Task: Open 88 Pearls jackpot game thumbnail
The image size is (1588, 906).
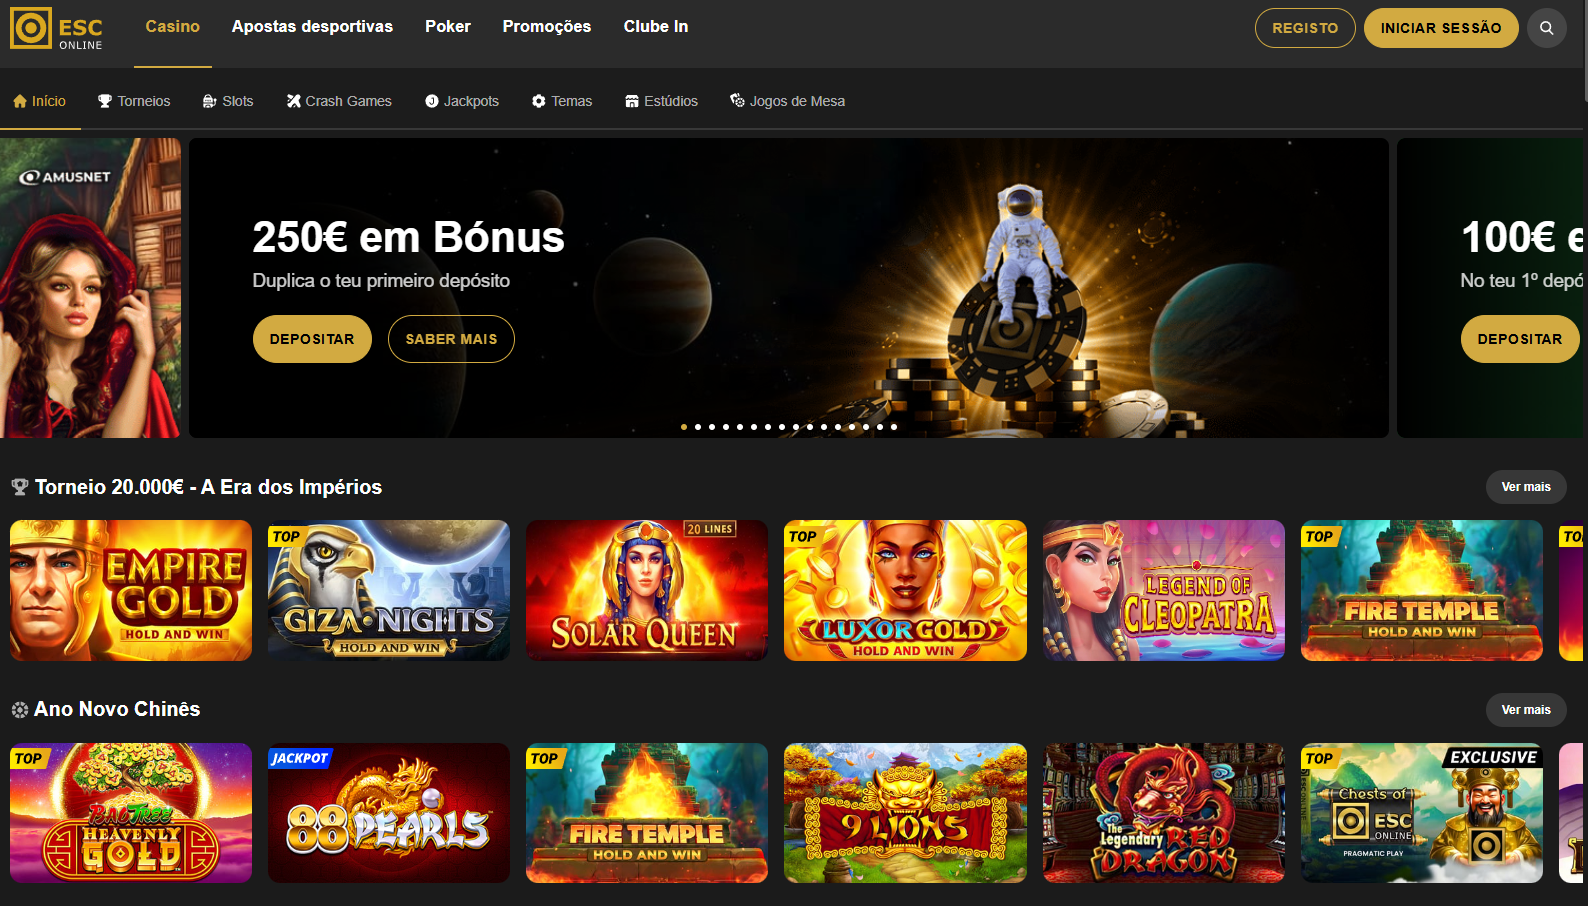Action: tap(389, 813)
